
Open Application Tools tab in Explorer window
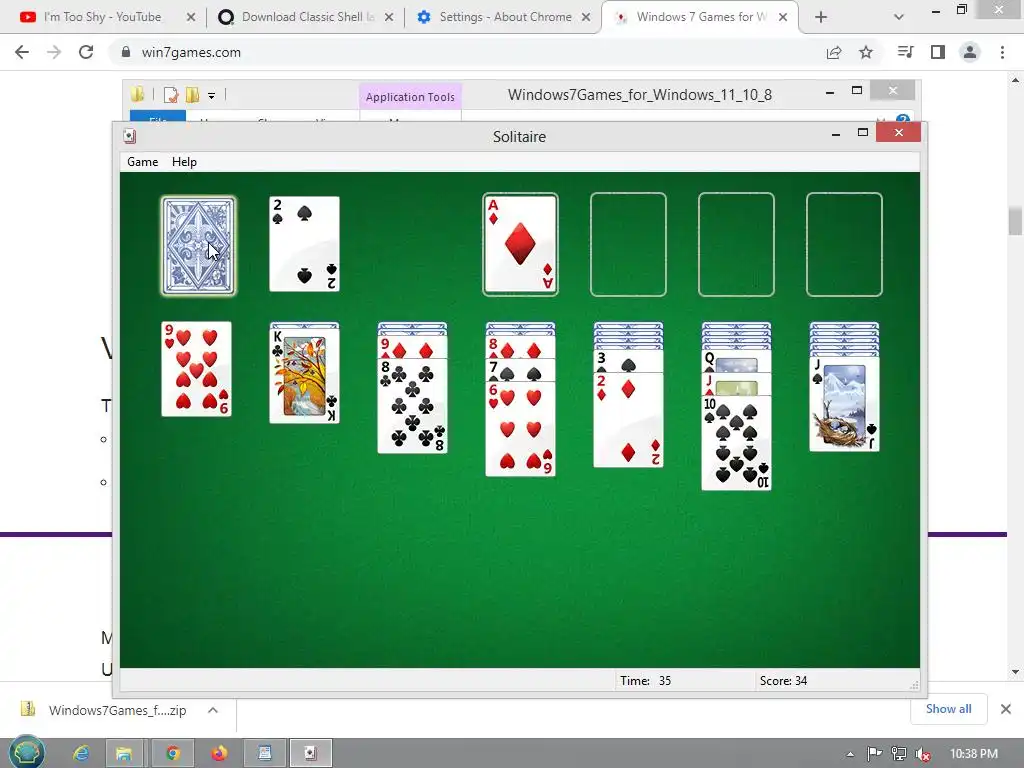[410, 97]
